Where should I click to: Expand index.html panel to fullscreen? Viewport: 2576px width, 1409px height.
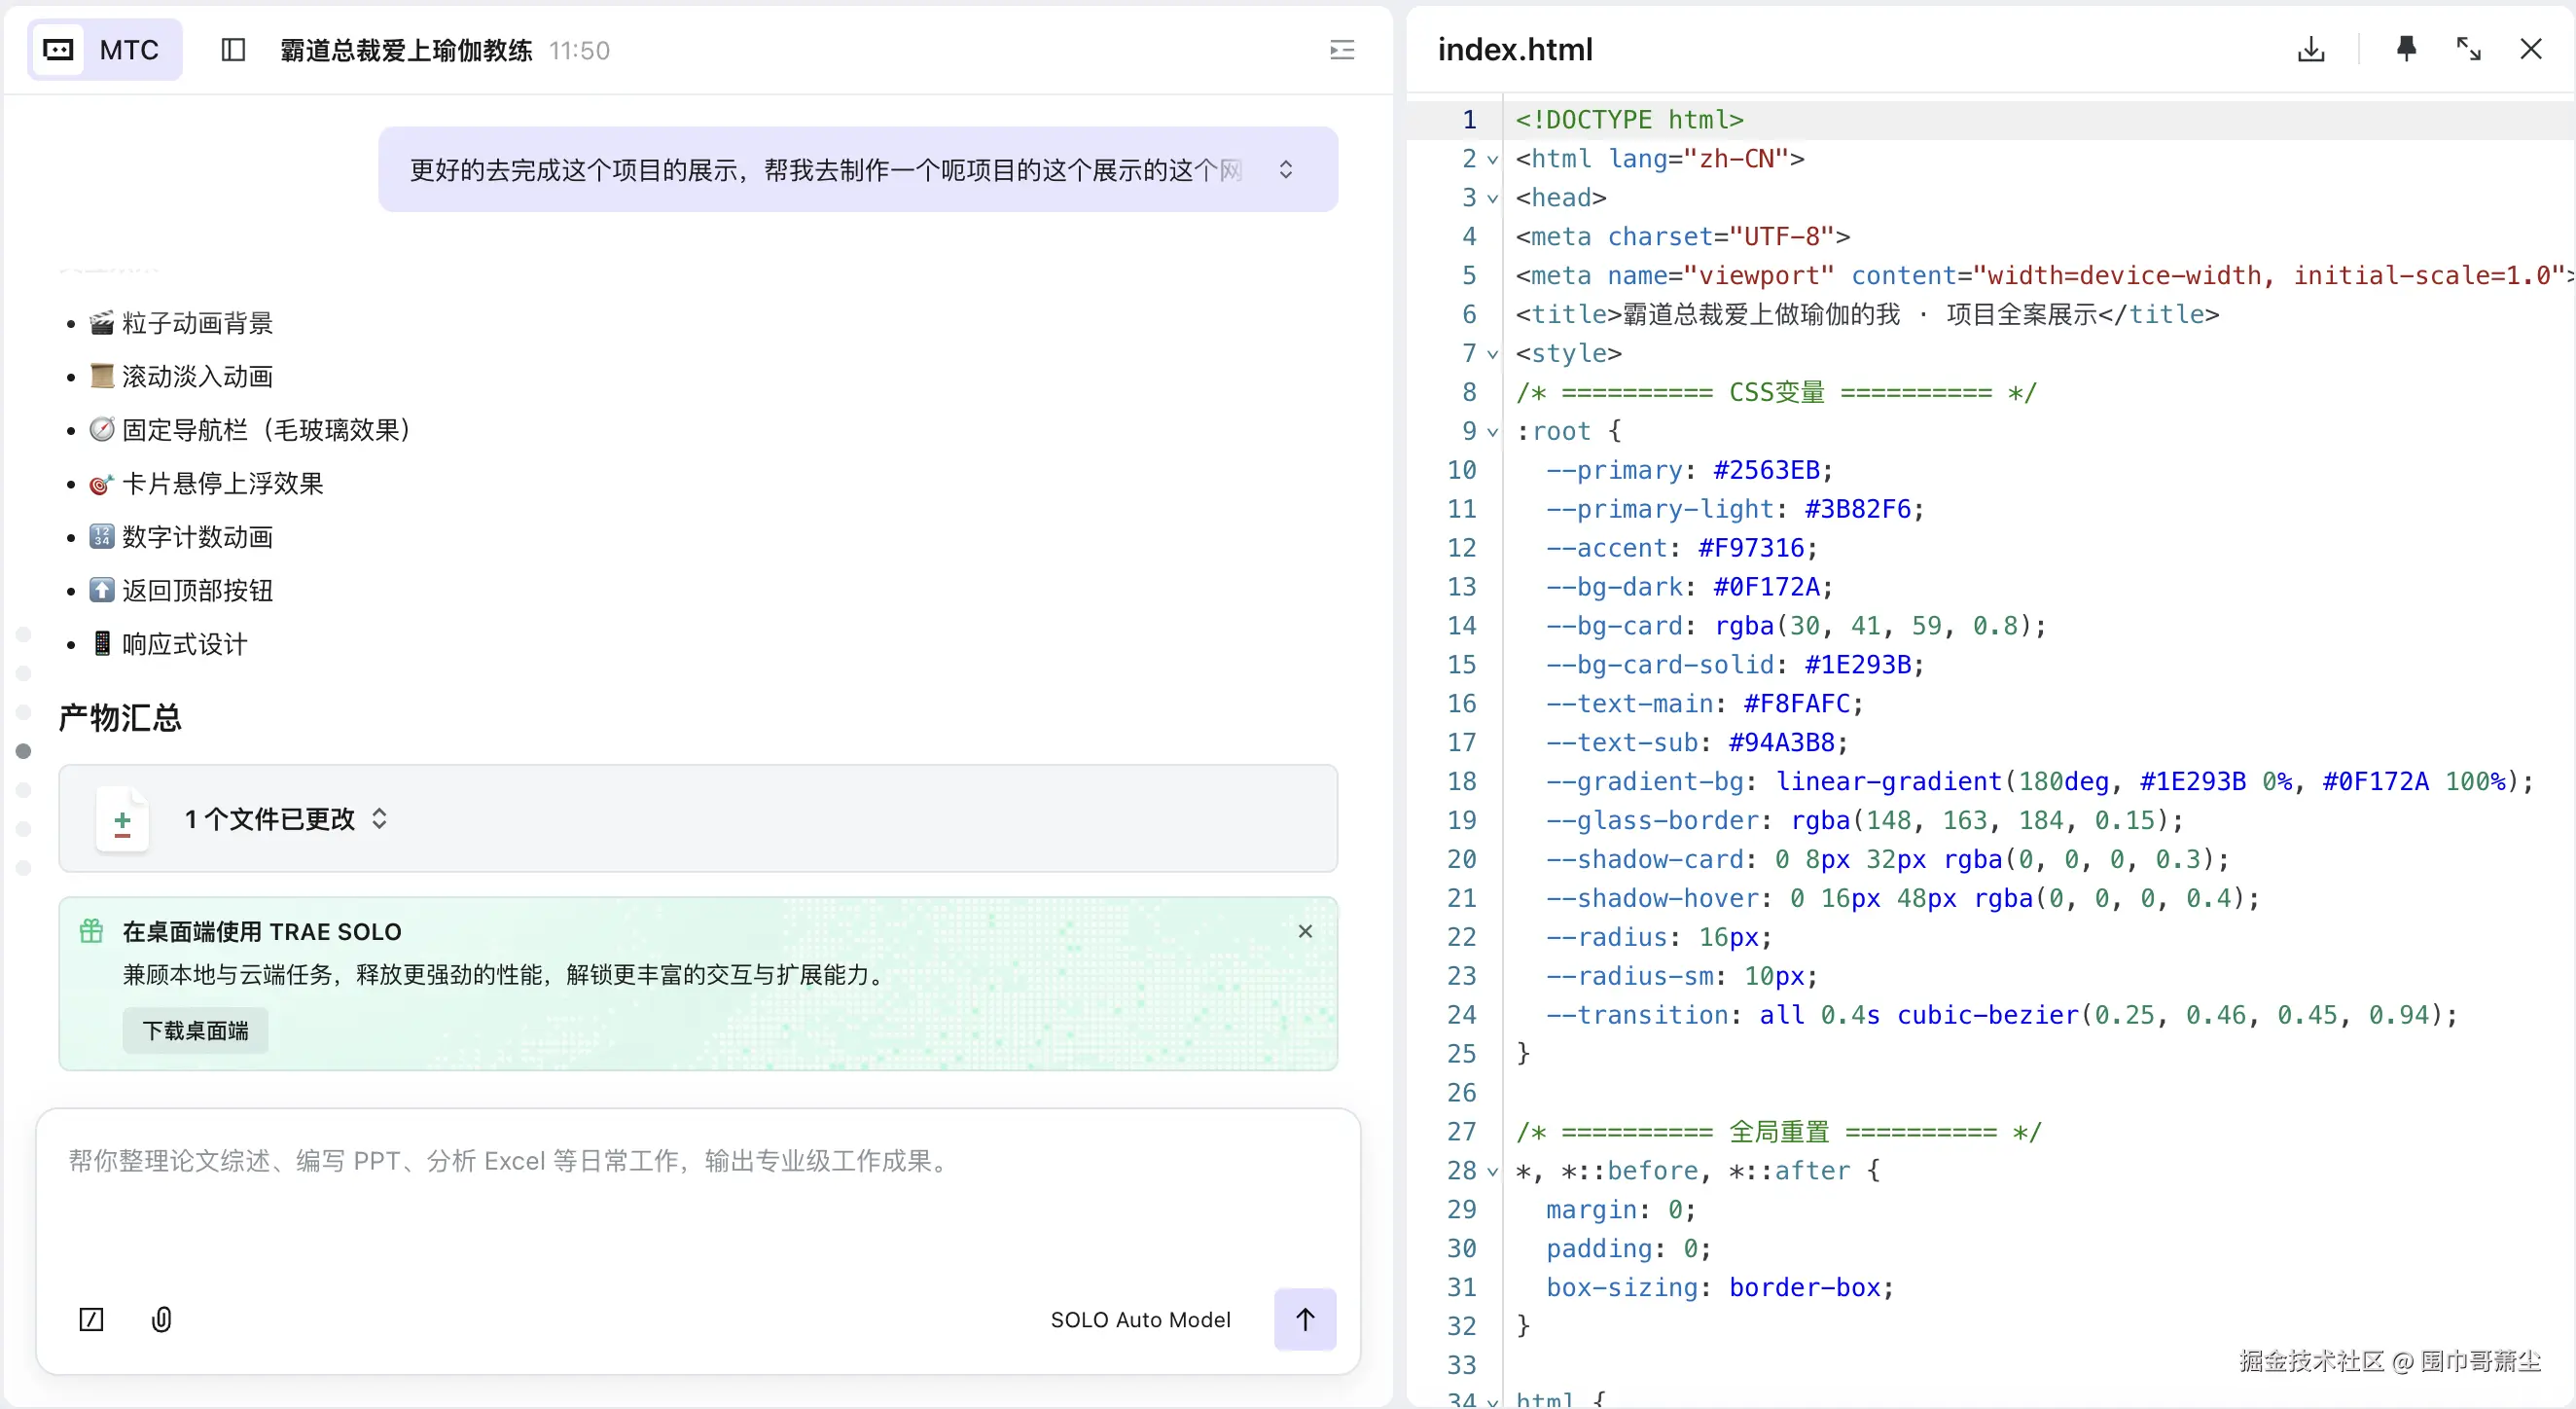click(2468, 49)
